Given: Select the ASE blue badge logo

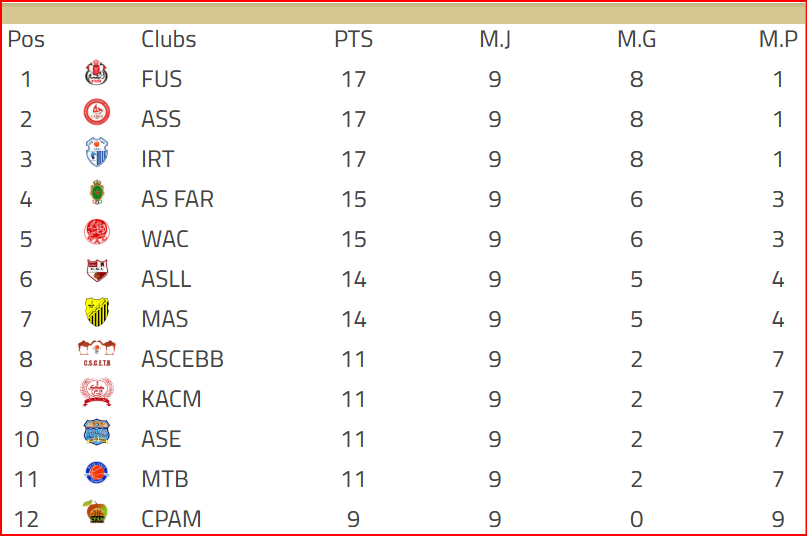Looking at the screenshot, I should coord(97,432).
